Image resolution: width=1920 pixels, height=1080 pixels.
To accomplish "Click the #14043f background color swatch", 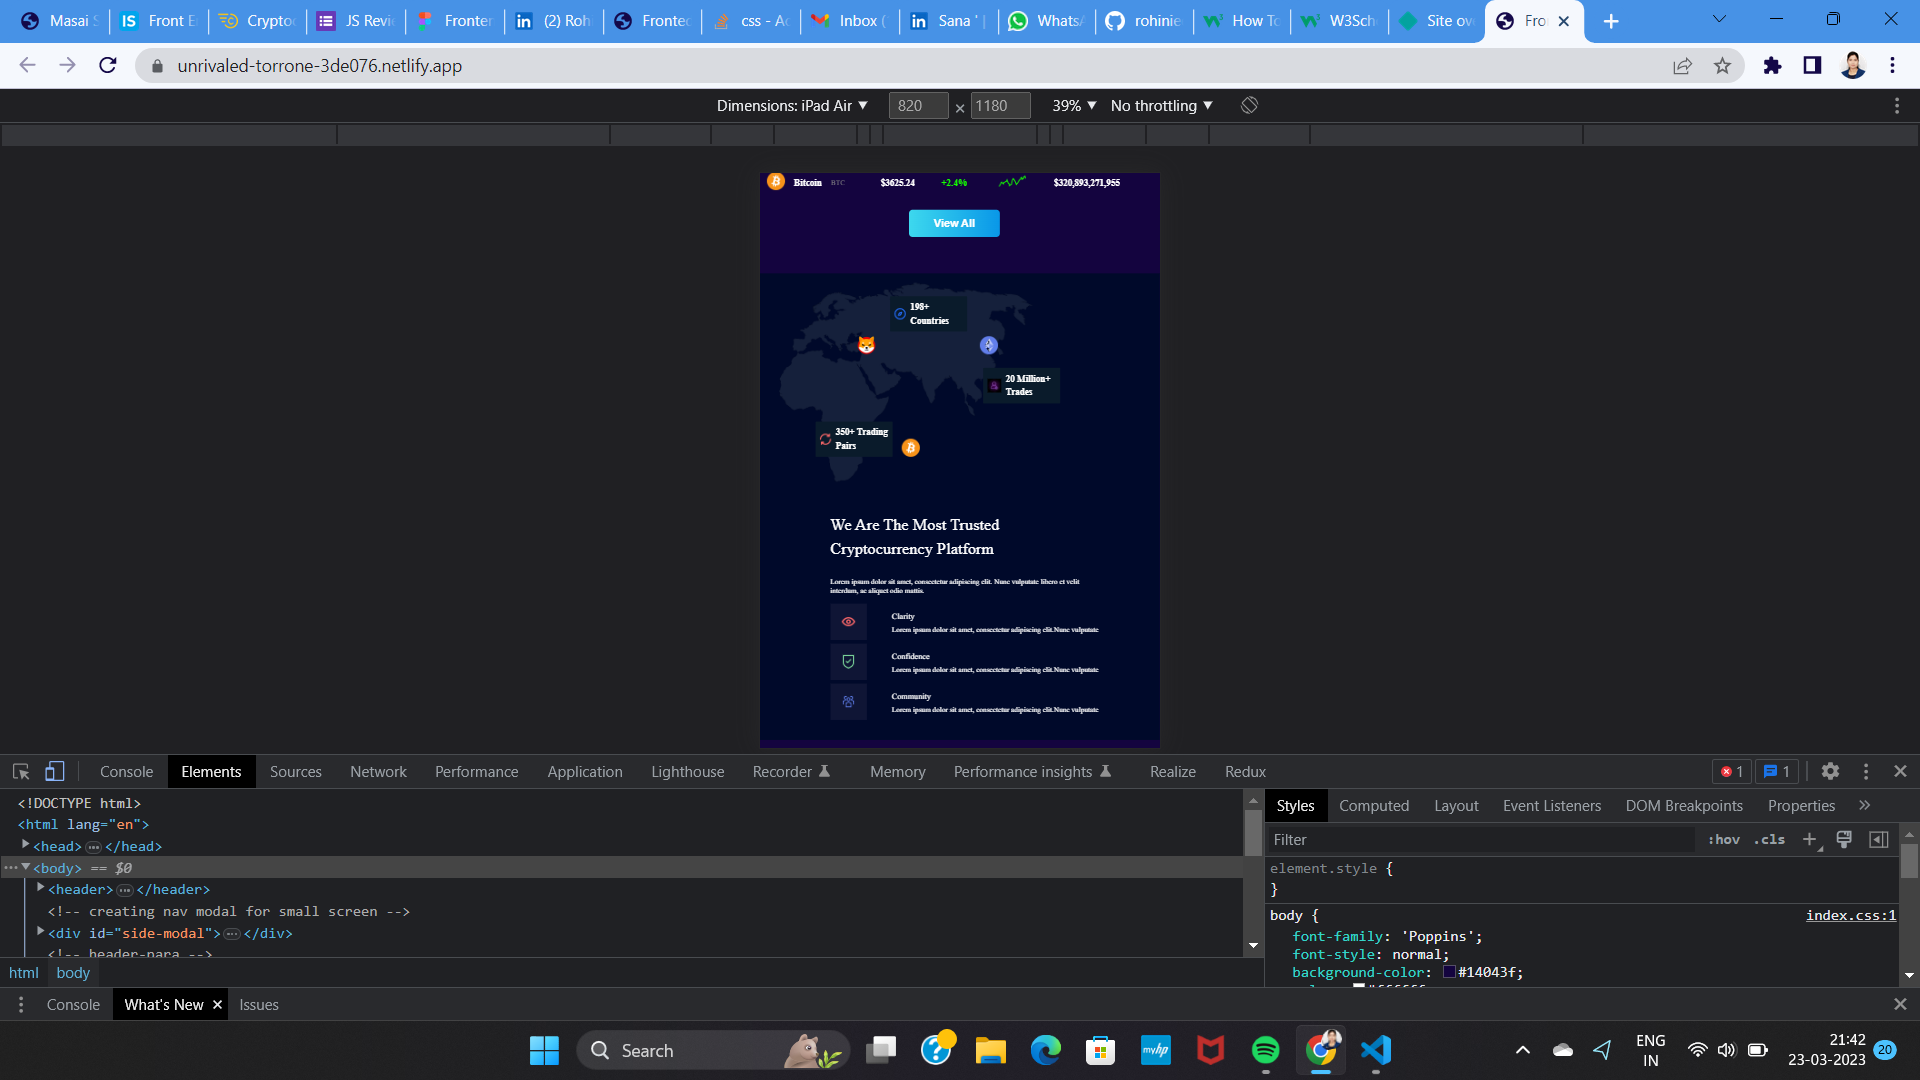I will pyautogui.click(x=1449, y=971).
